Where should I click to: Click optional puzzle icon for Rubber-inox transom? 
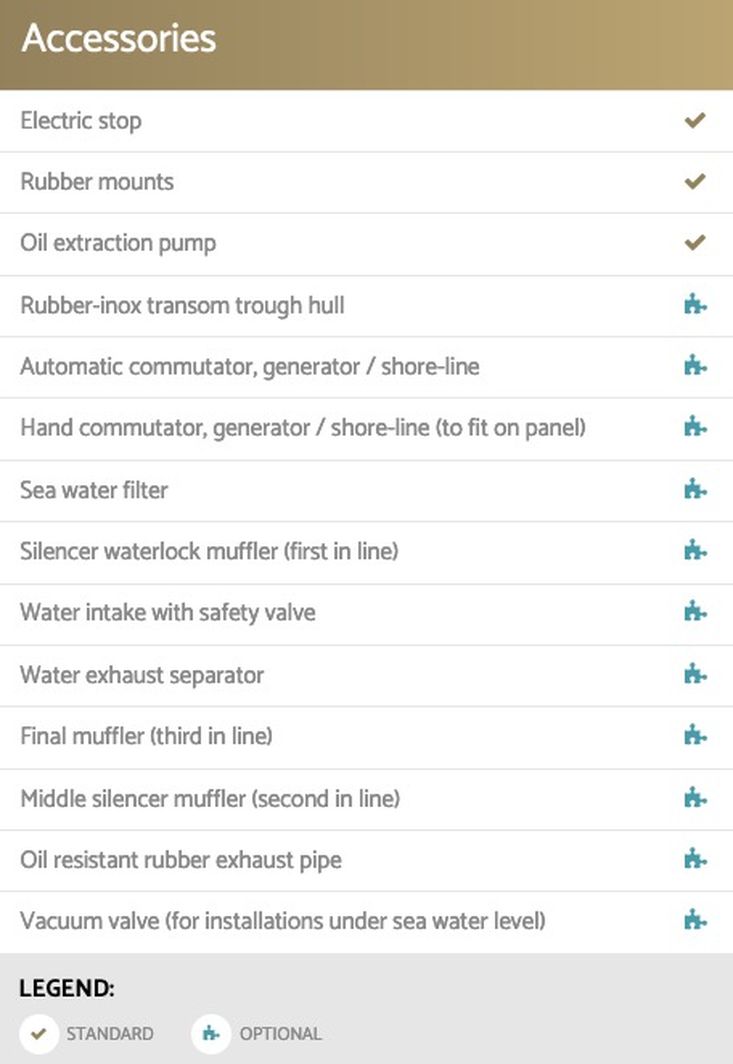click(x=695, y=305)
